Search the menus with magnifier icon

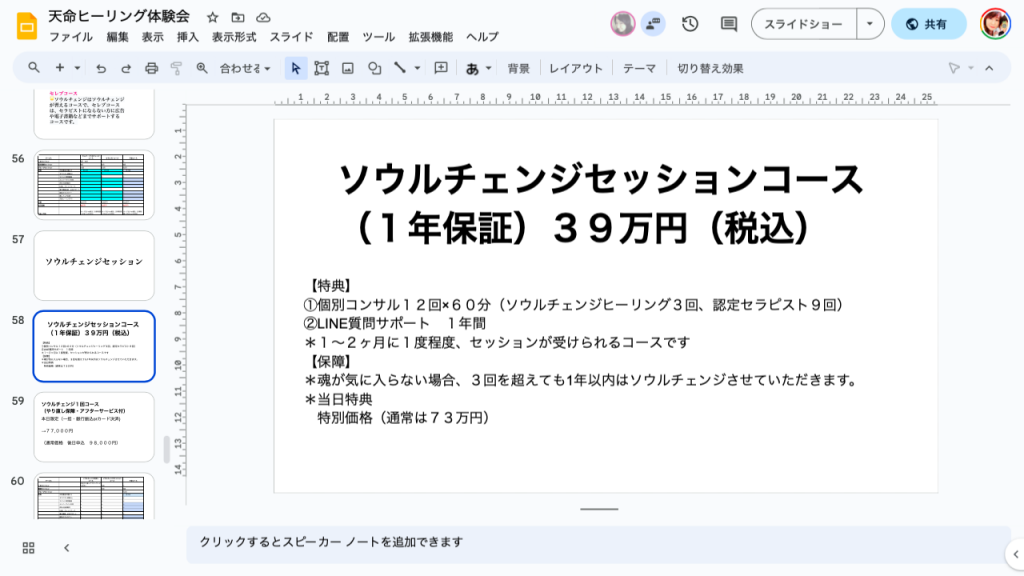click(34, 68)
